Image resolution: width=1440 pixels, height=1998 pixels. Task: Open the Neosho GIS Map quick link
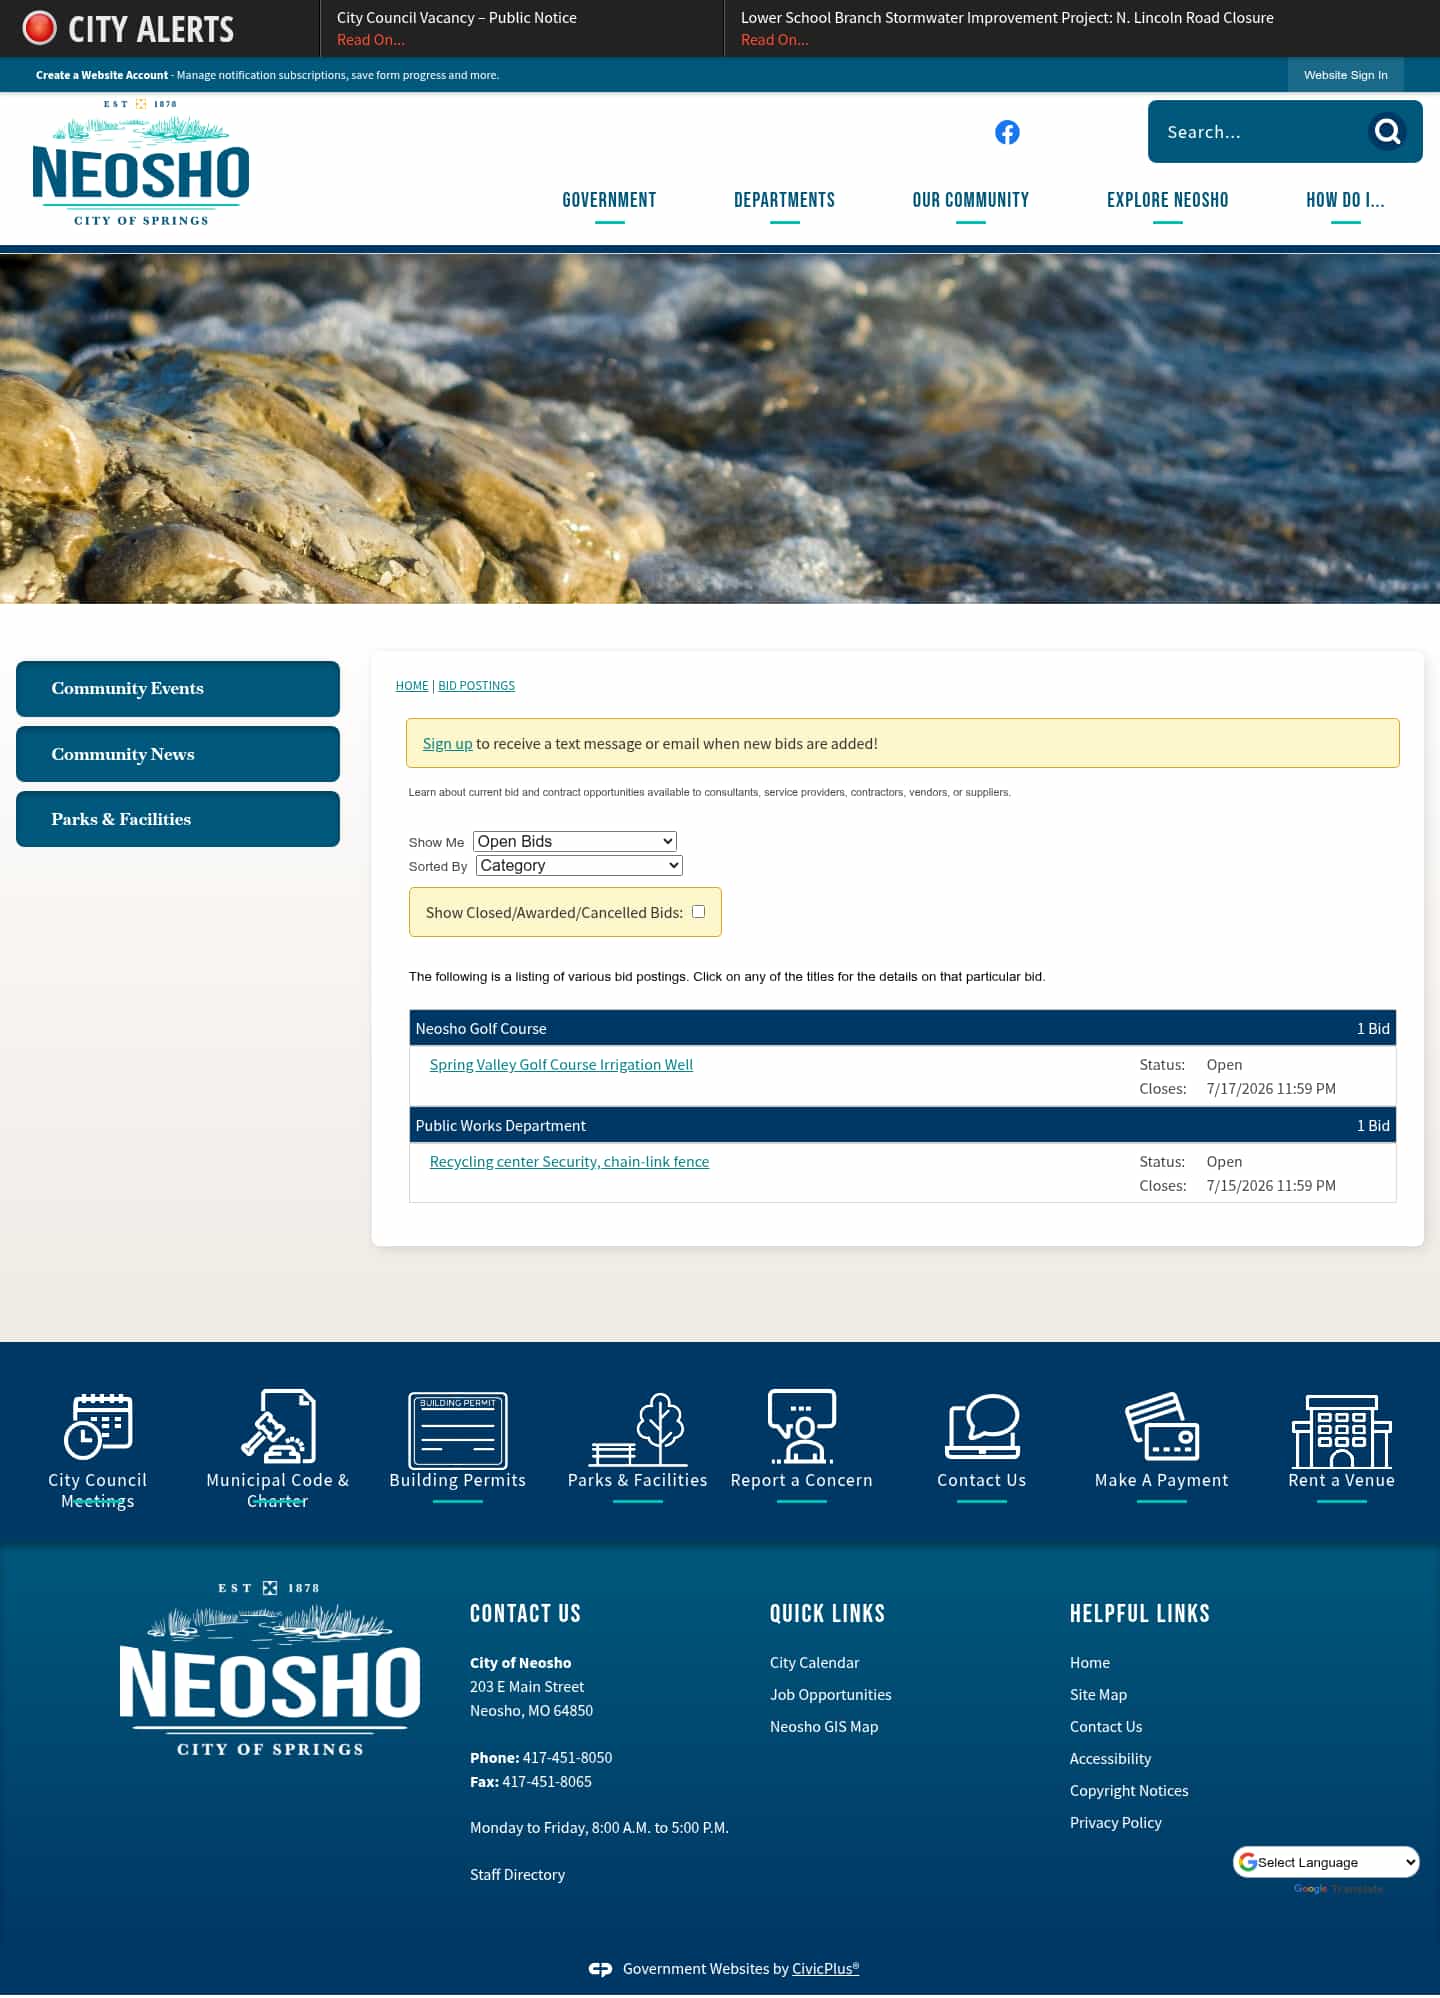(824, 1727)
